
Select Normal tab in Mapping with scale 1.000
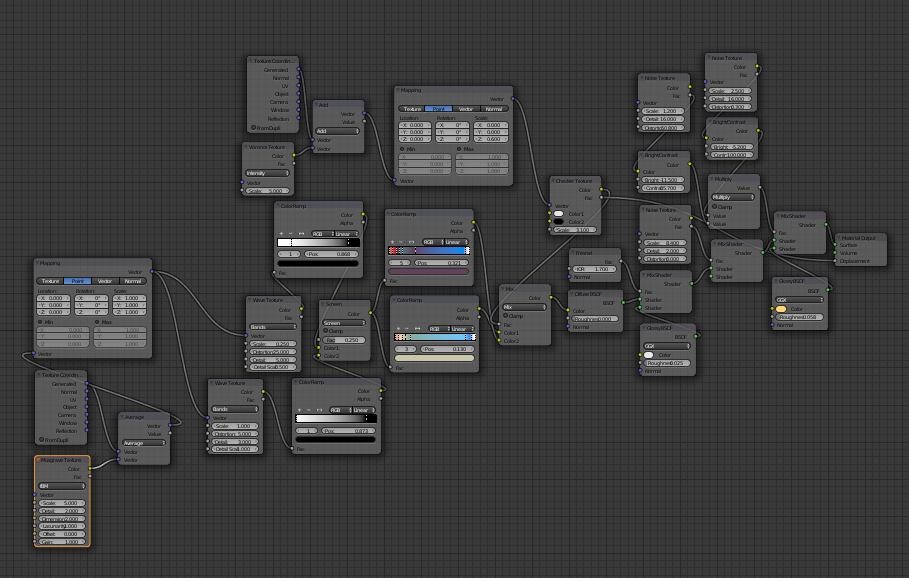(133, 281)
